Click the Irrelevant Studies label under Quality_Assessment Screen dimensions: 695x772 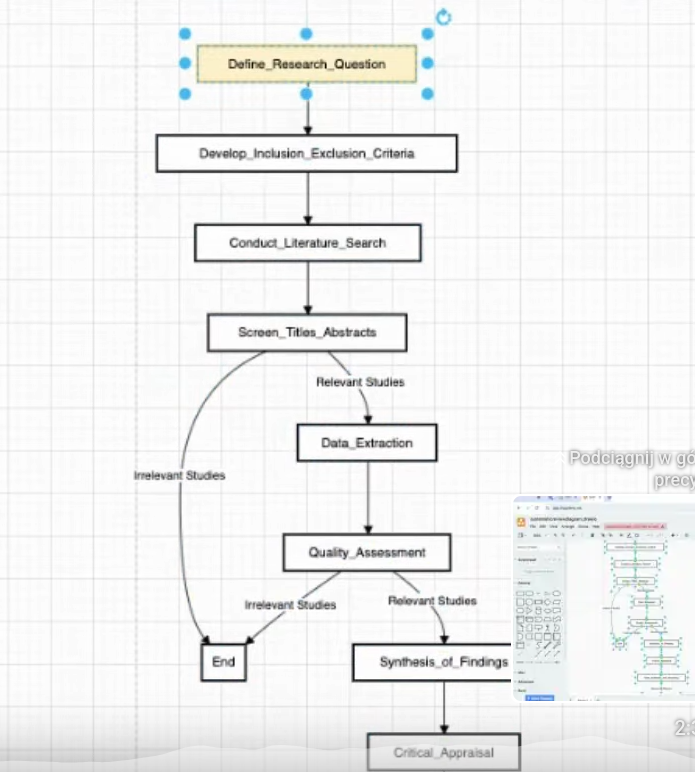click(290, 605)
